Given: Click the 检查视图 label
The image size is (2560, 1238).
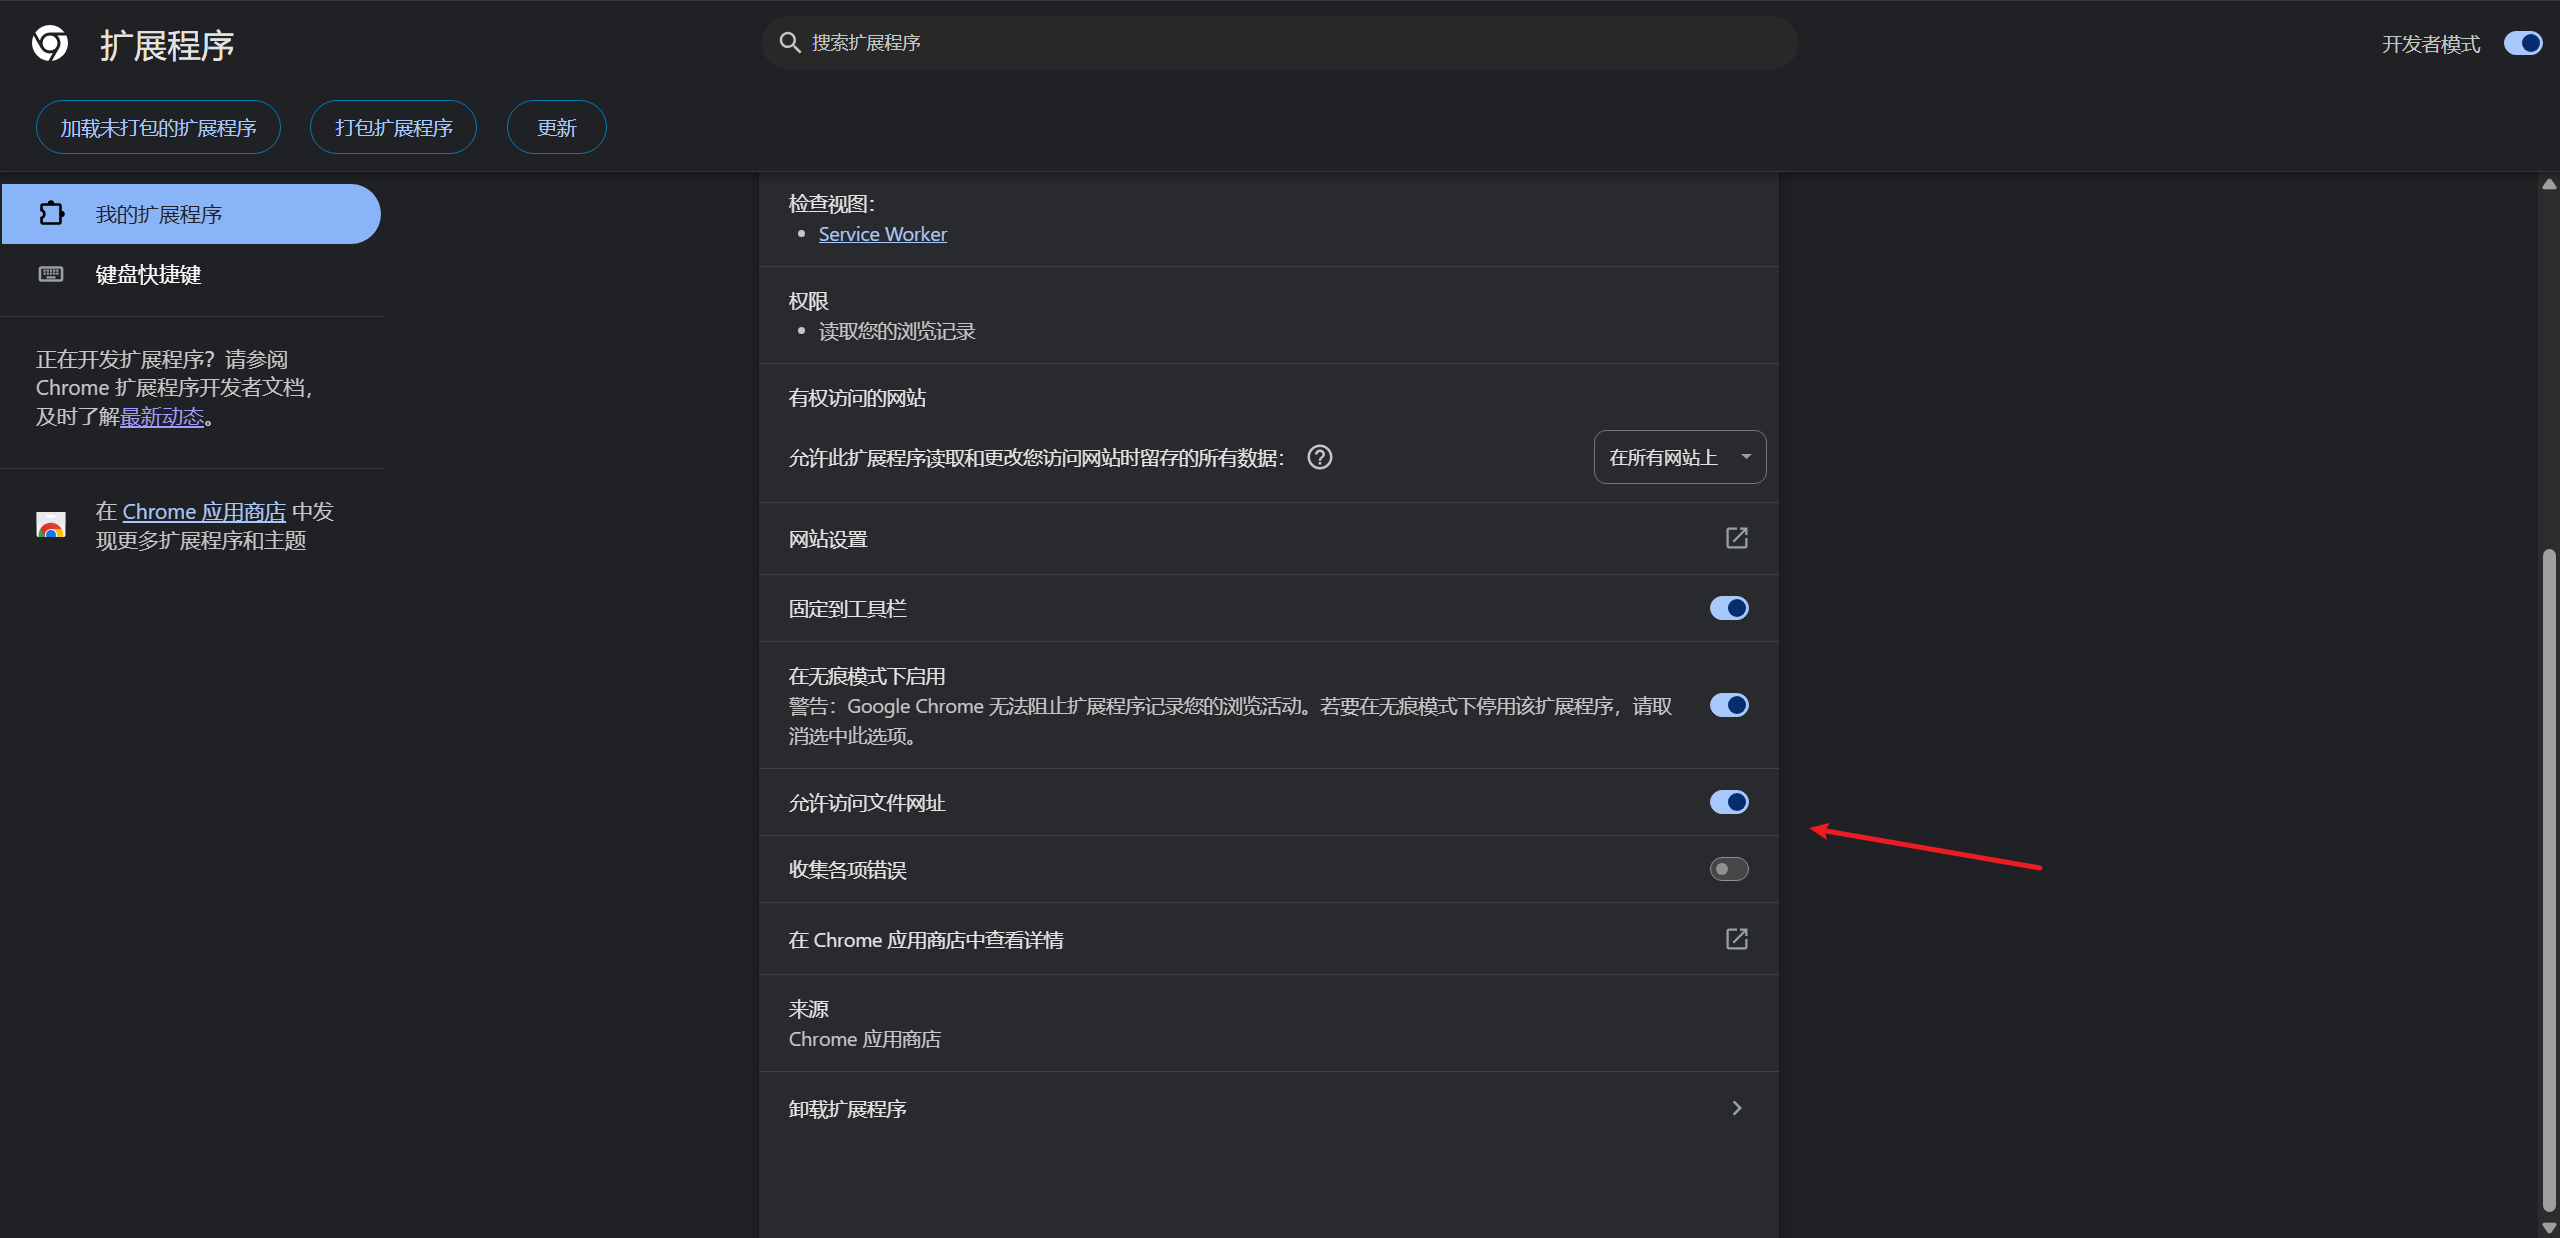Looking at the screenshot, I should 832,204.
